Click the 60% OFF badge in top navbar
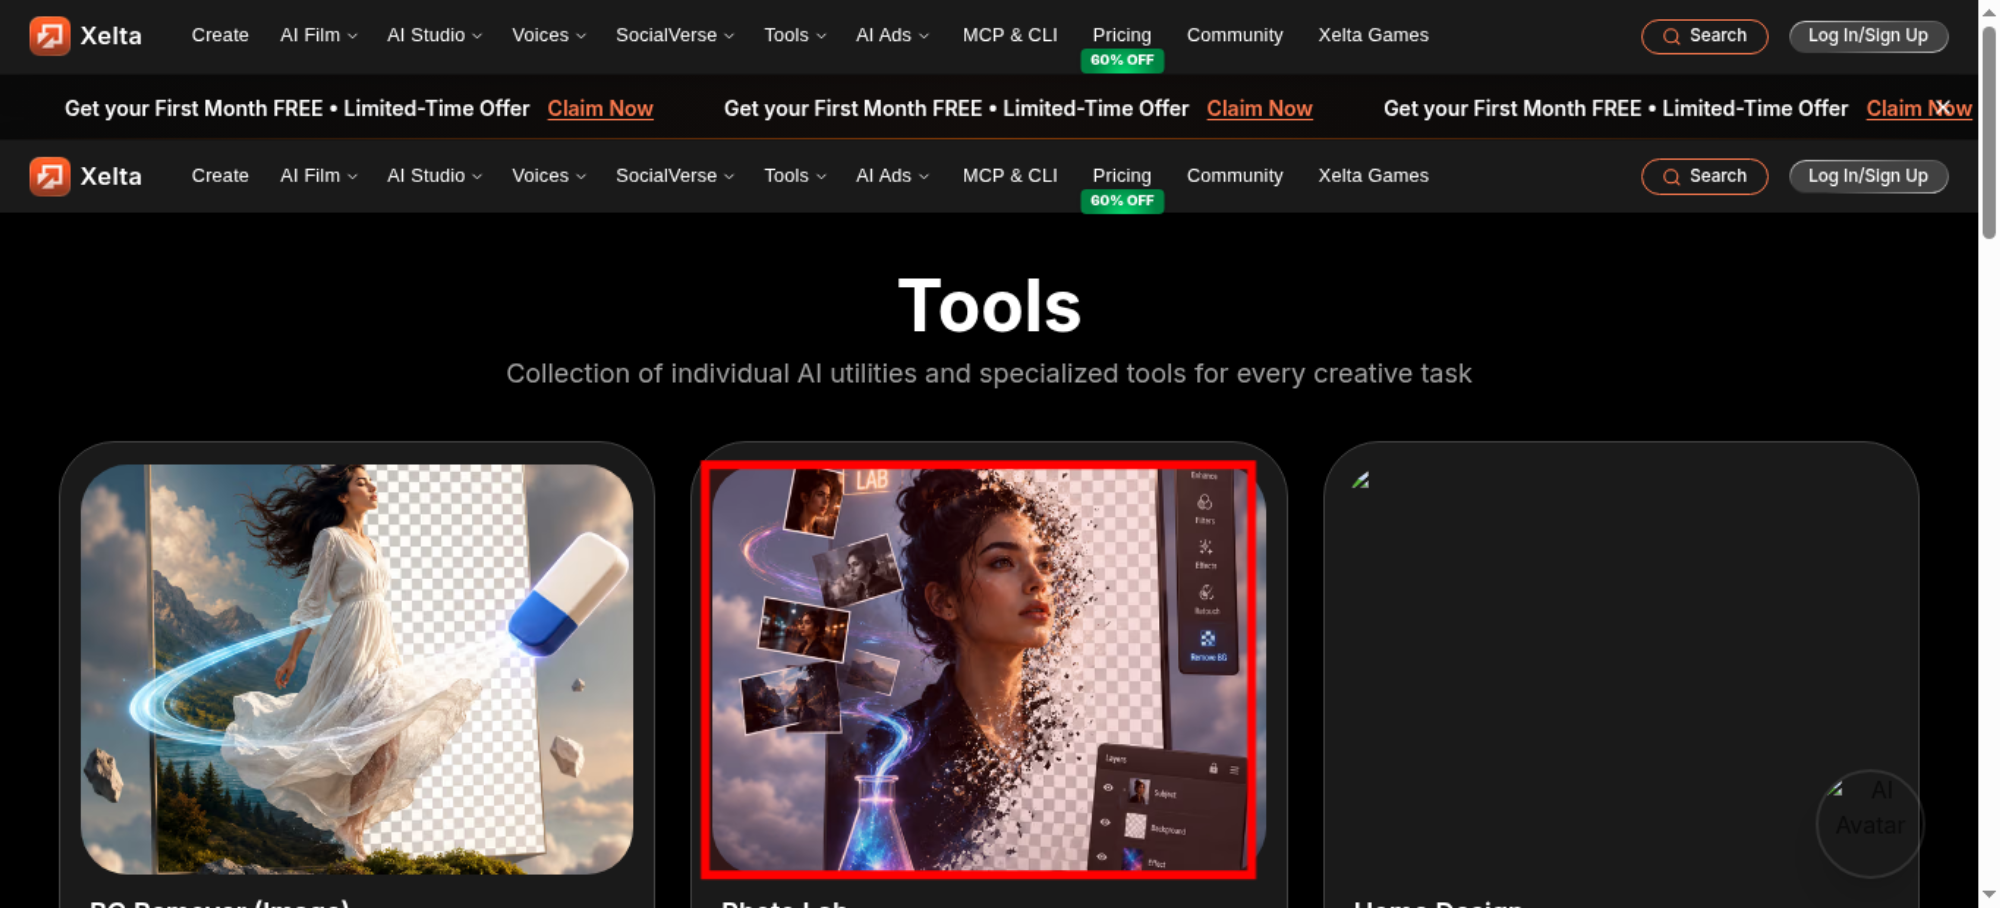This screenshot has height=908, width=2000. [1122, 60]
